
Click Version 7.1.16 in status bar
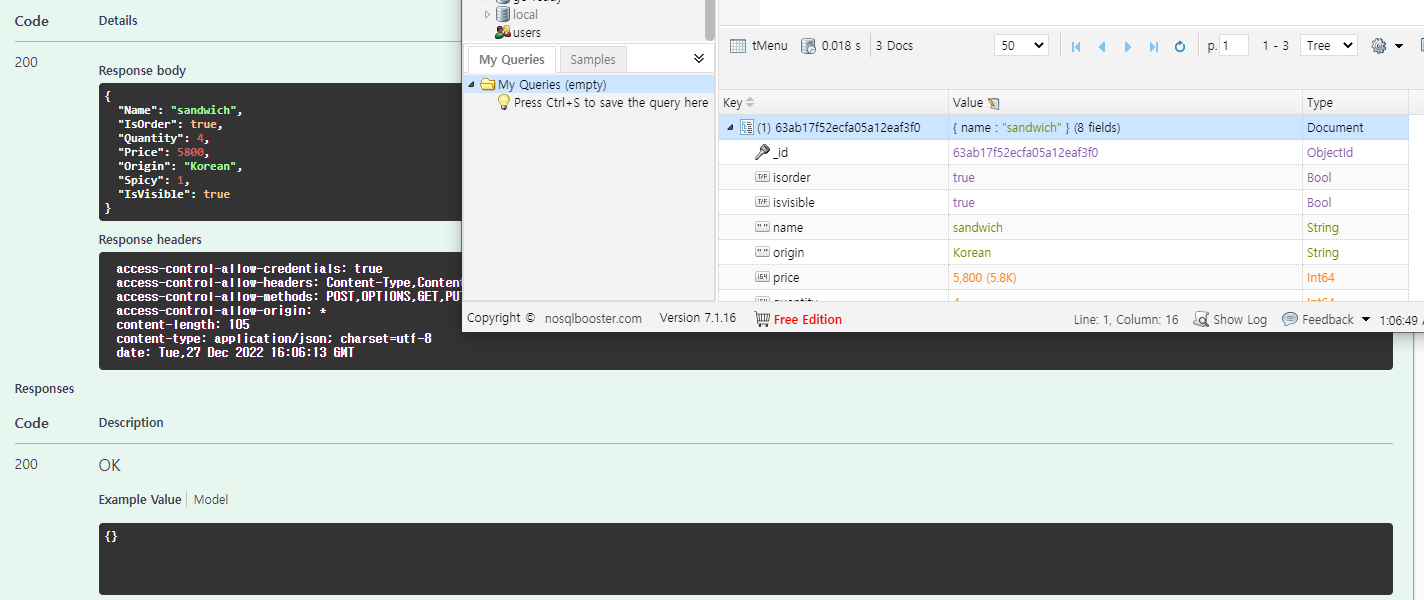pyautogui.click(x=697, y=318)
